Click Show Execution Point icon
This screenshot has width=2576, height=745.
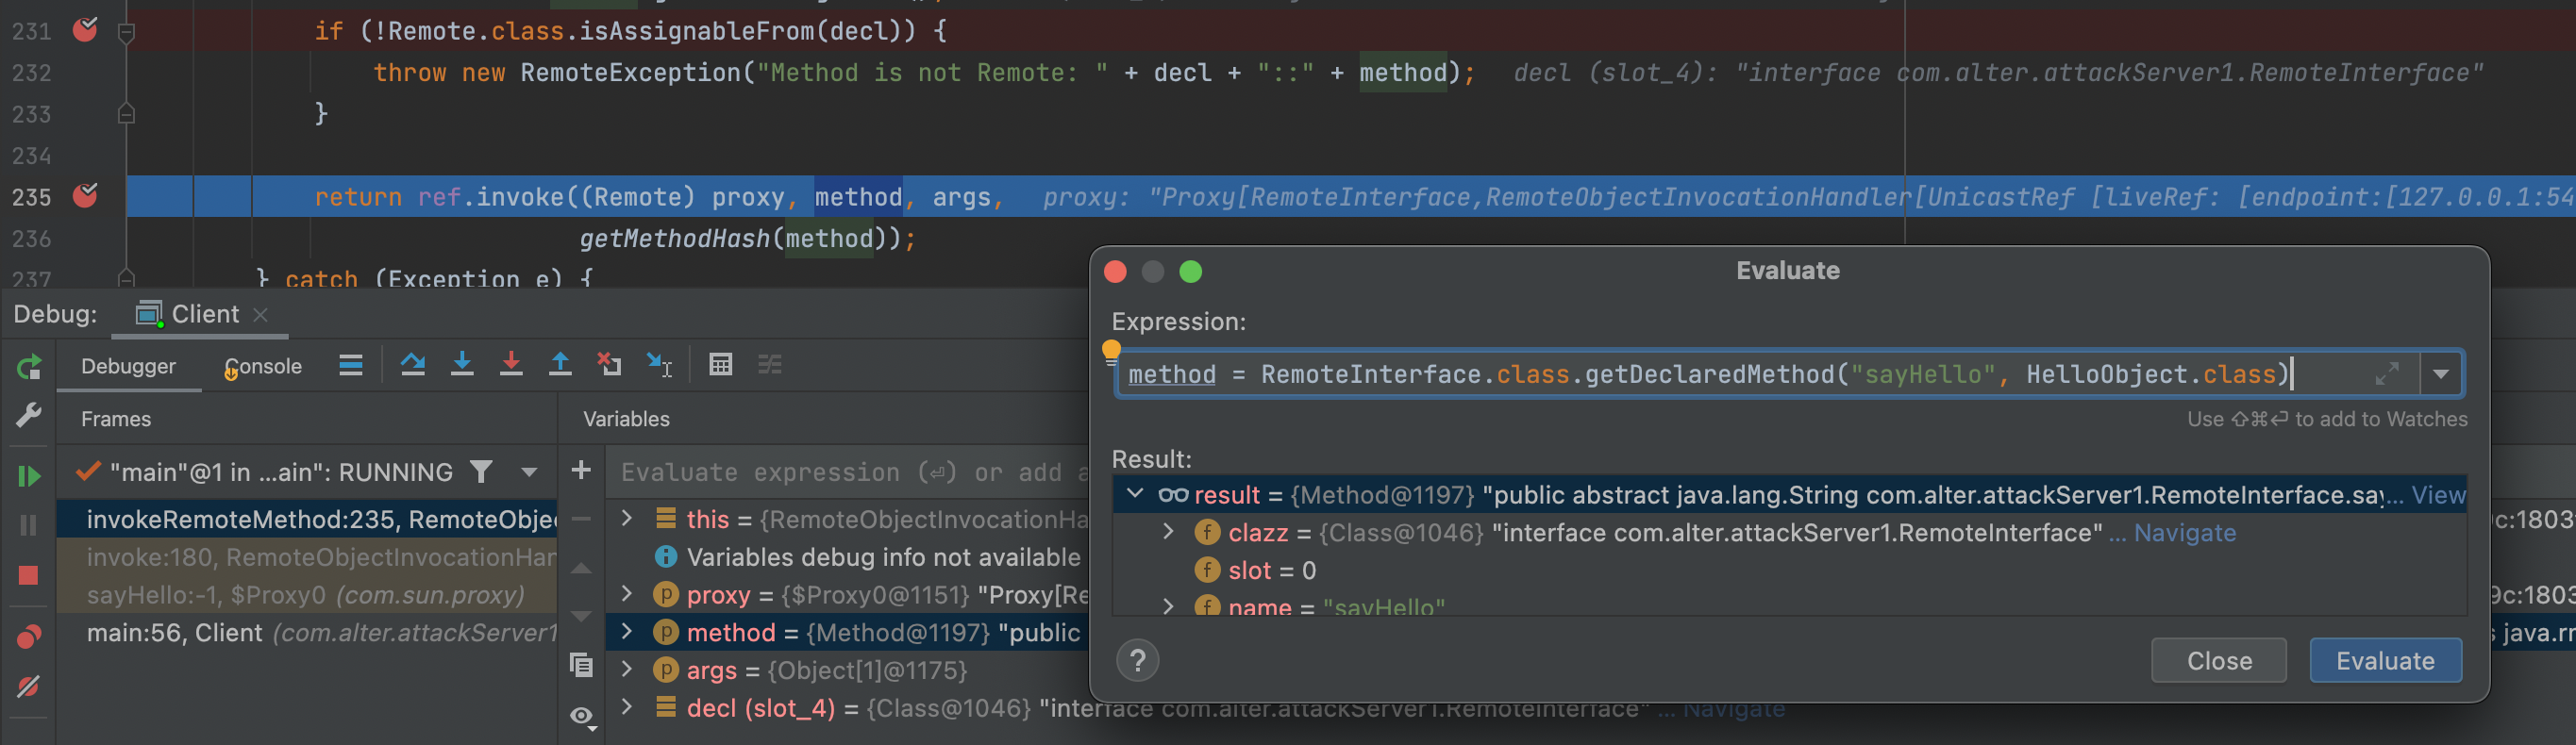pos(351,365)
